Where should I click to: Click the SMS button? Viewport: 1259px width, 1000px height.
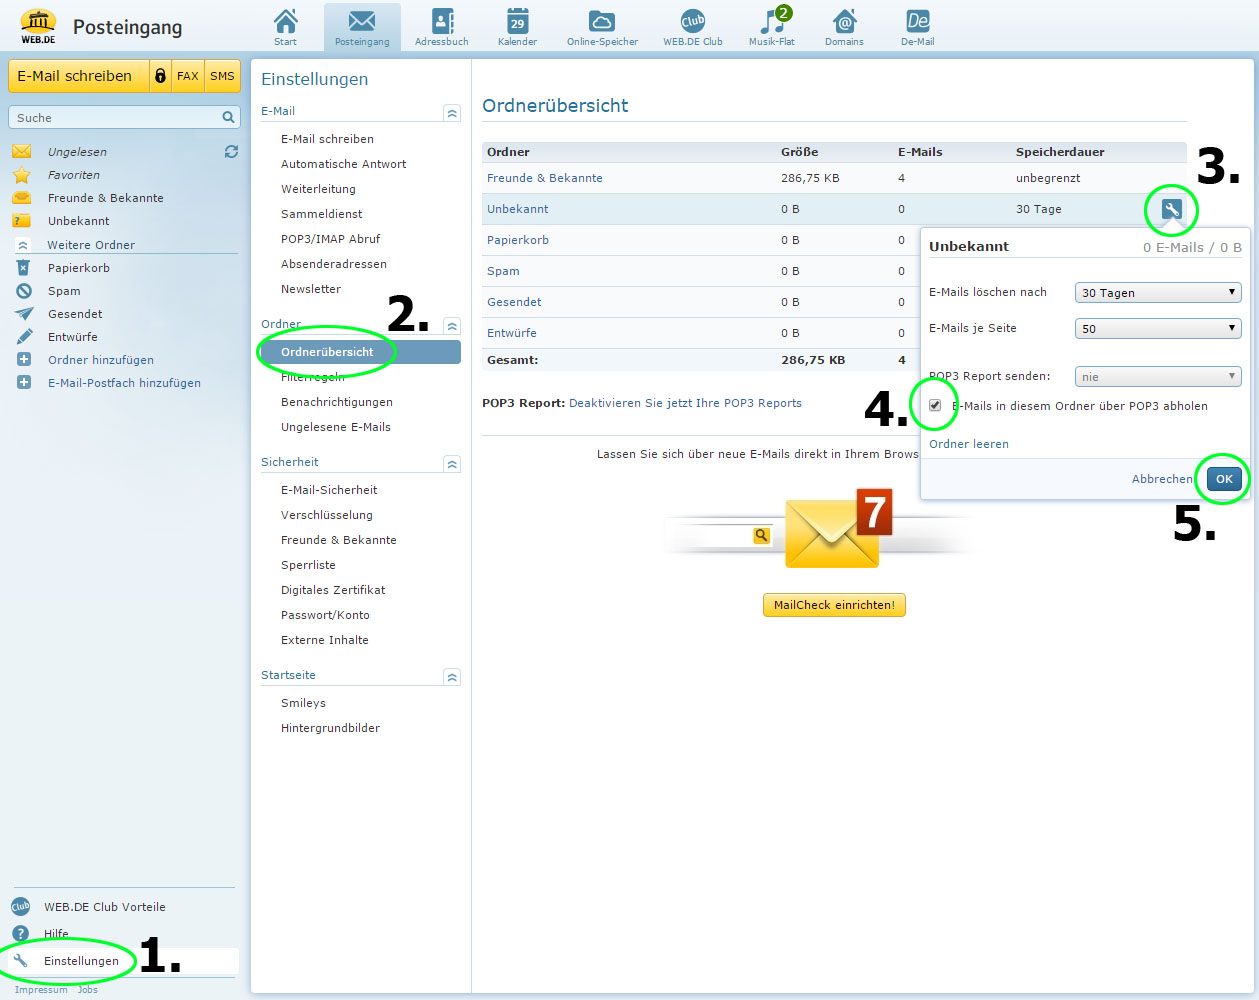[222, 76]
